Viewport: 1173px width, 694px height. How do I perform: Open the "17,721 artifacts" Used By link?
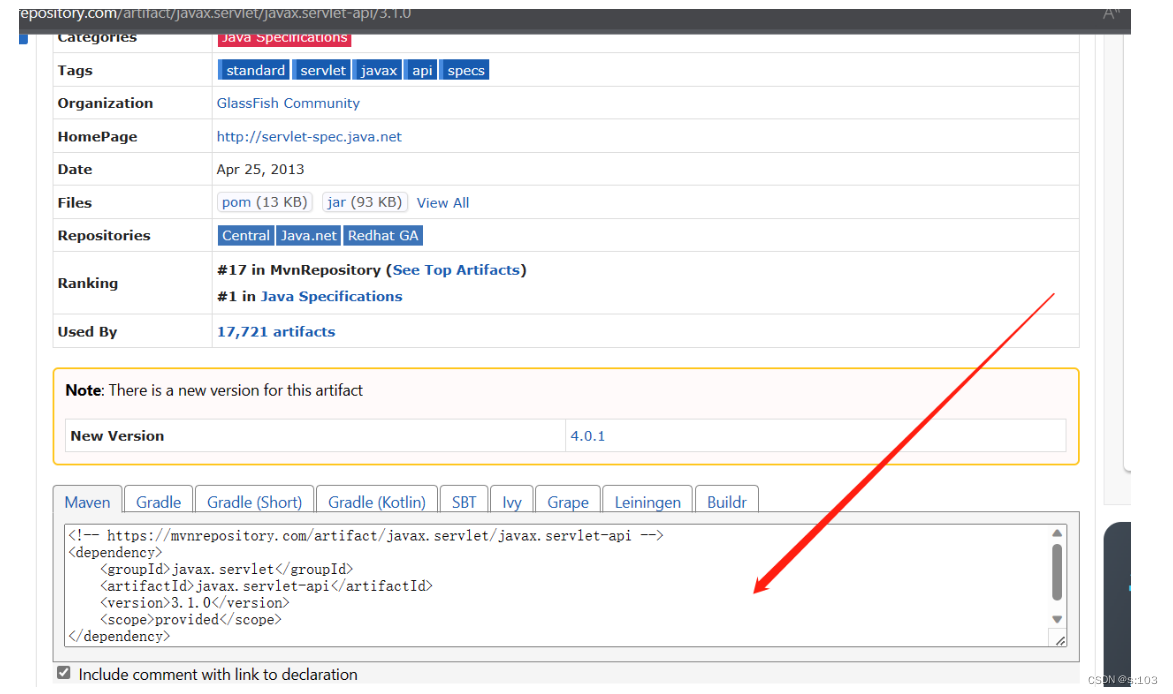coord(276,331)
